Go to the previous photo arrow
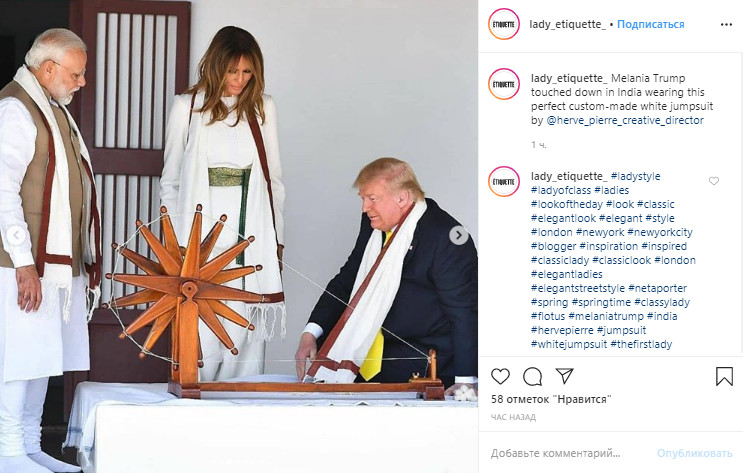The image size is (743, 473). pos(17,235)
